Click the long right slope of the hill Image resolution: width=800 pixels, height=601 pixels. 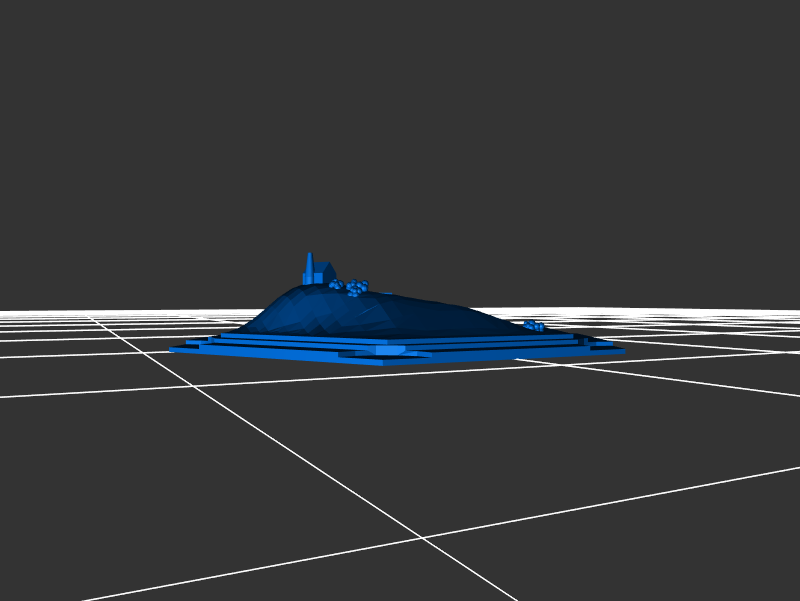(x=460, y=314)
